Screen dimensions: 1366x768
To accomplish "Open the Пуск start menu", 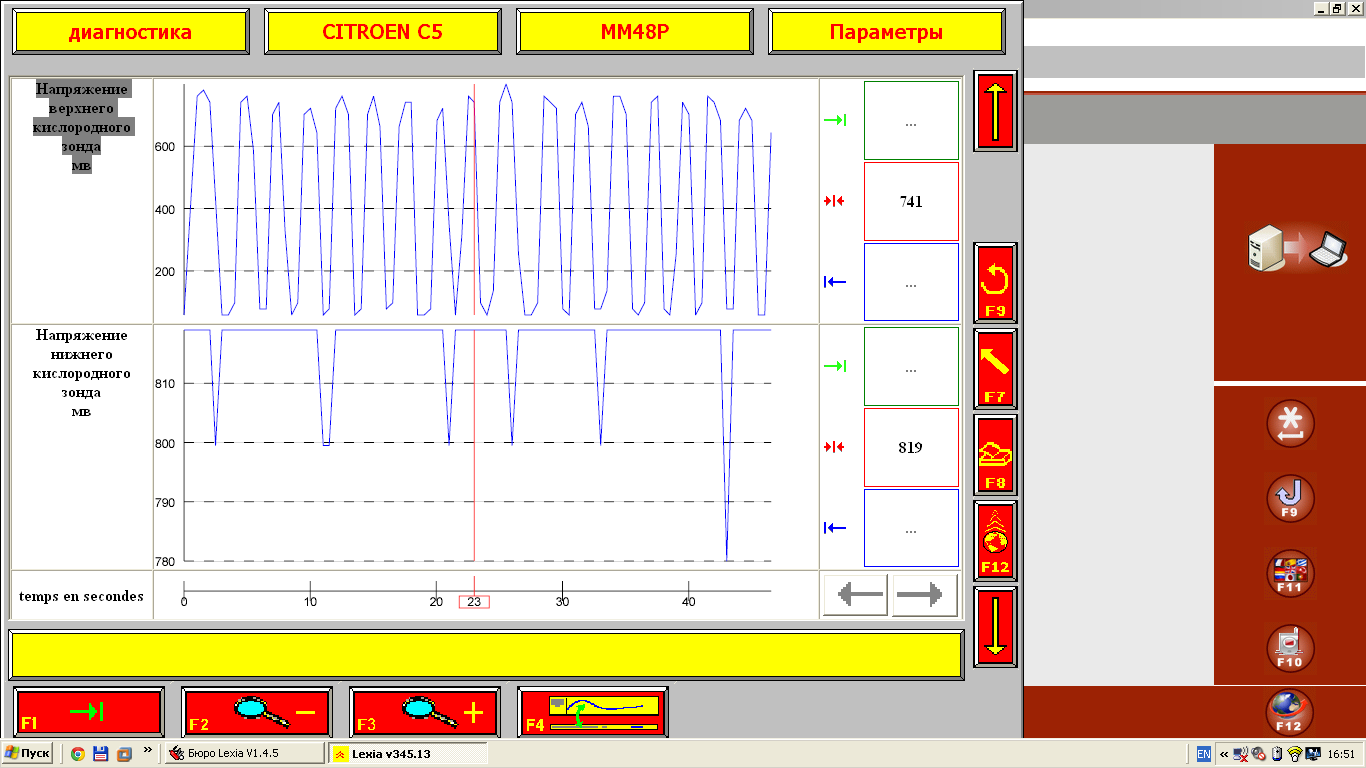I will pos(27,753).
